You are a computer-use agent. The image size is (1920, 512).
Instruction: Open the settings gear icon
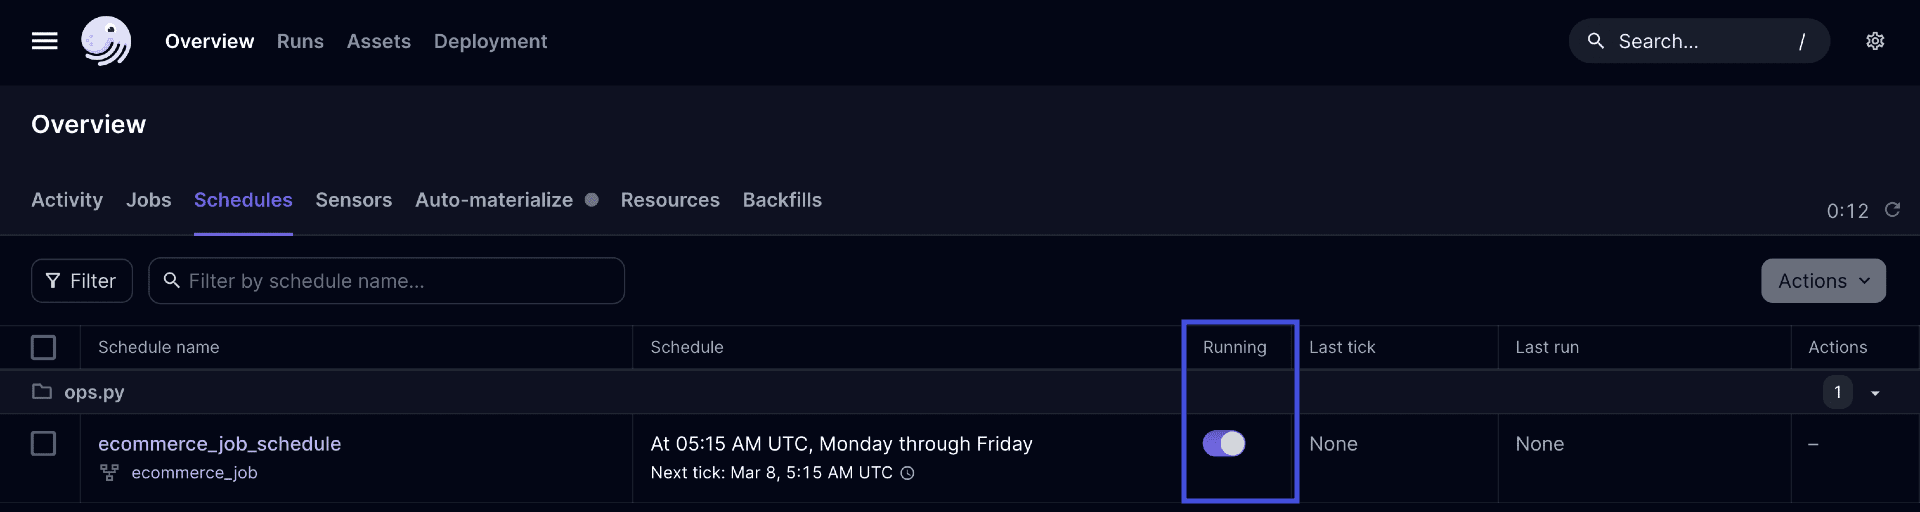[x=1875, y=41]
